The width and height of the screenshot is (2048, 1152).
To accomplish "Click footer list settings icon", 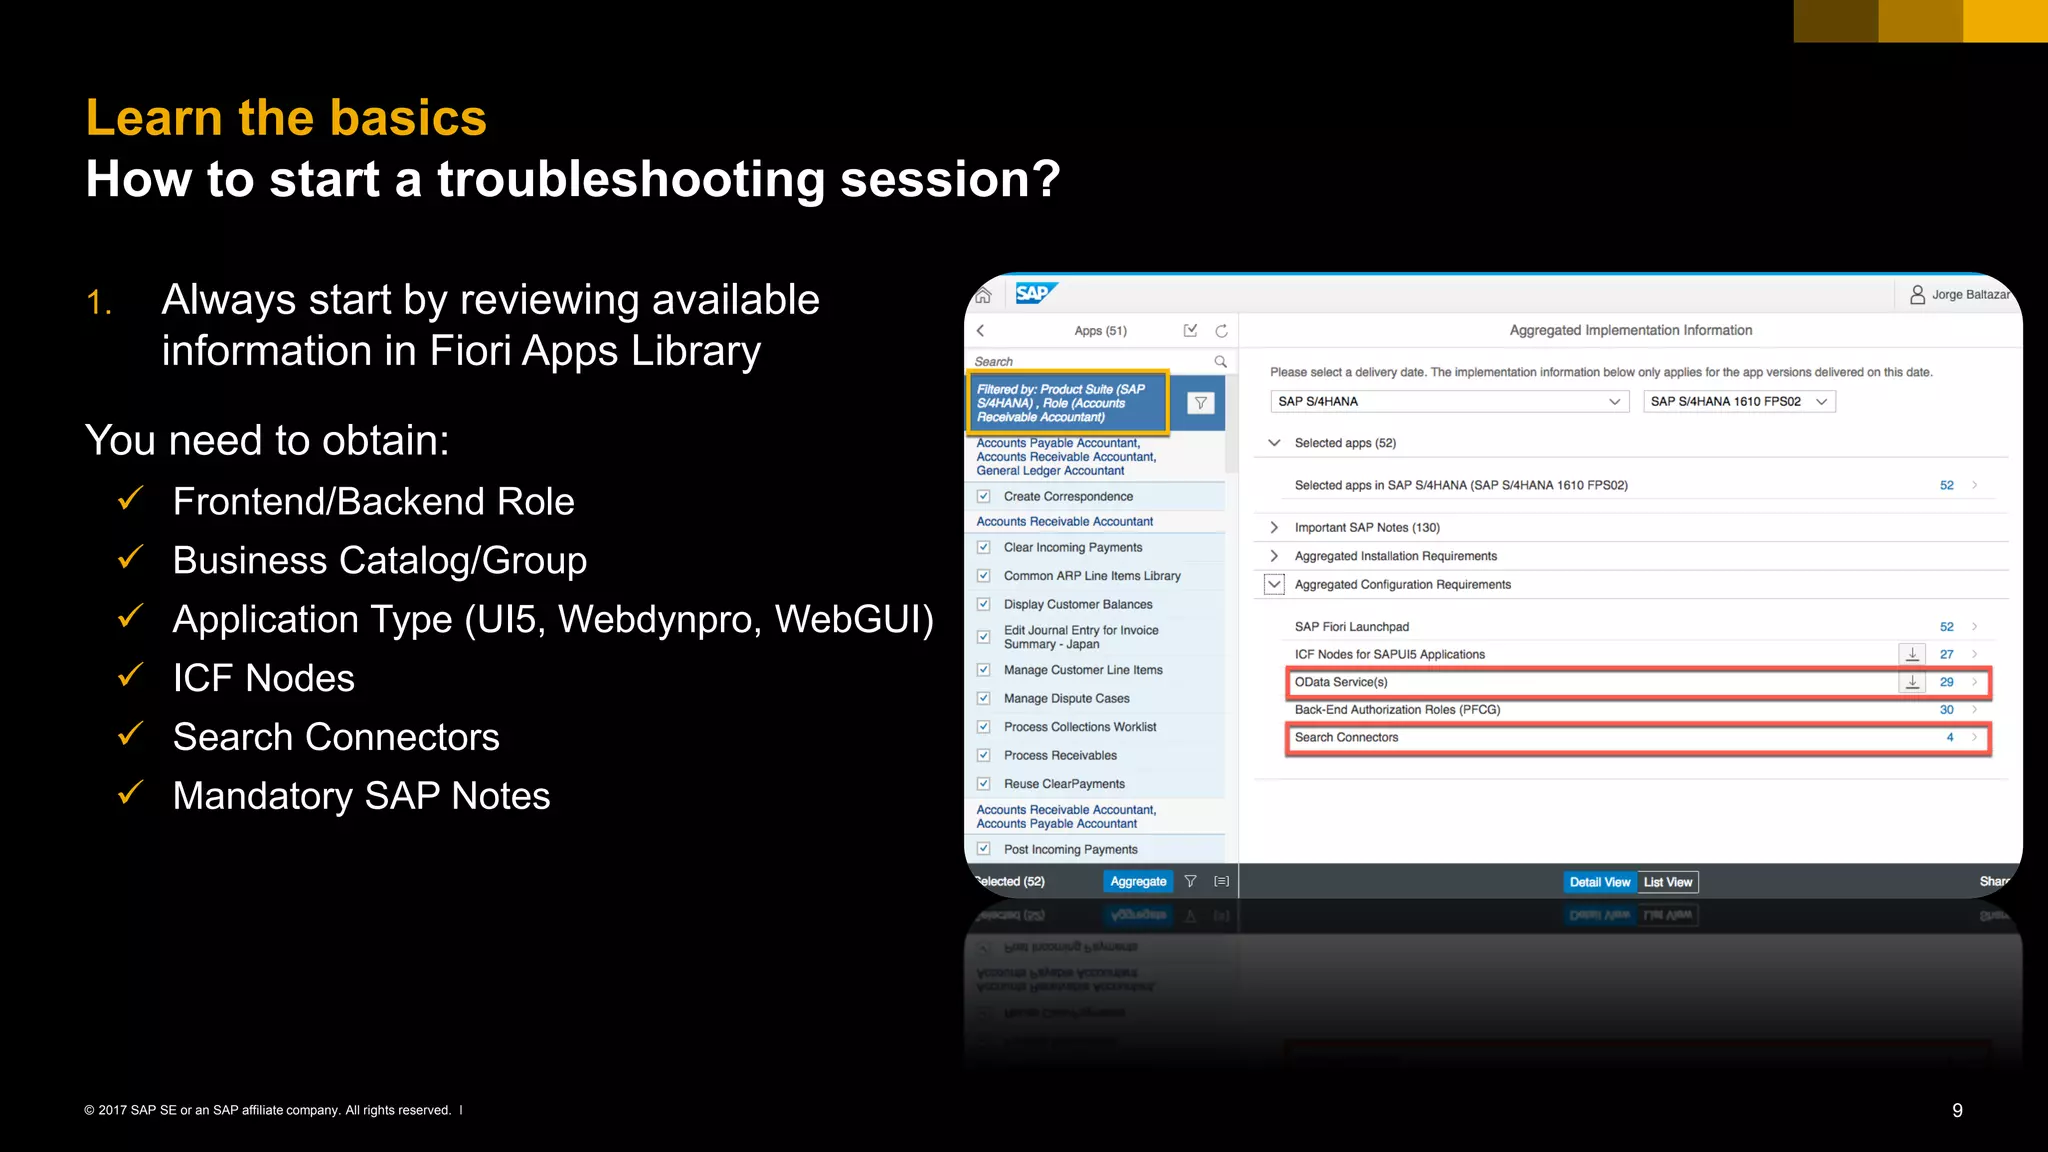I will 1221,881.
